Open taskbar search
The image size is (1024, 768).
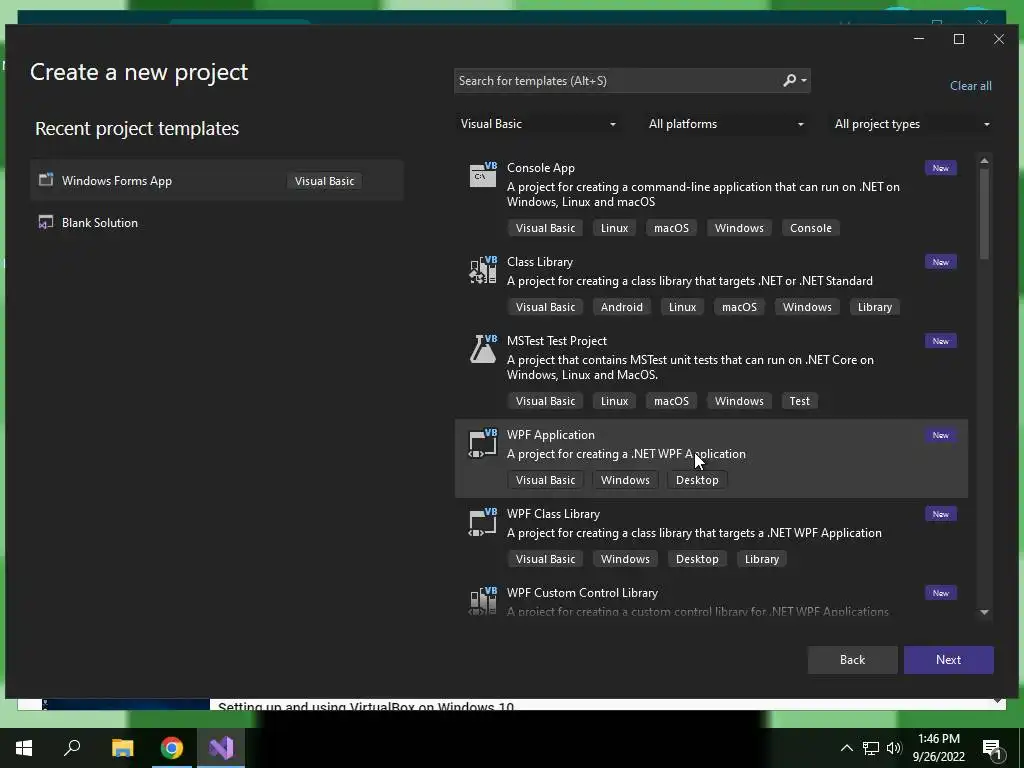72,747
